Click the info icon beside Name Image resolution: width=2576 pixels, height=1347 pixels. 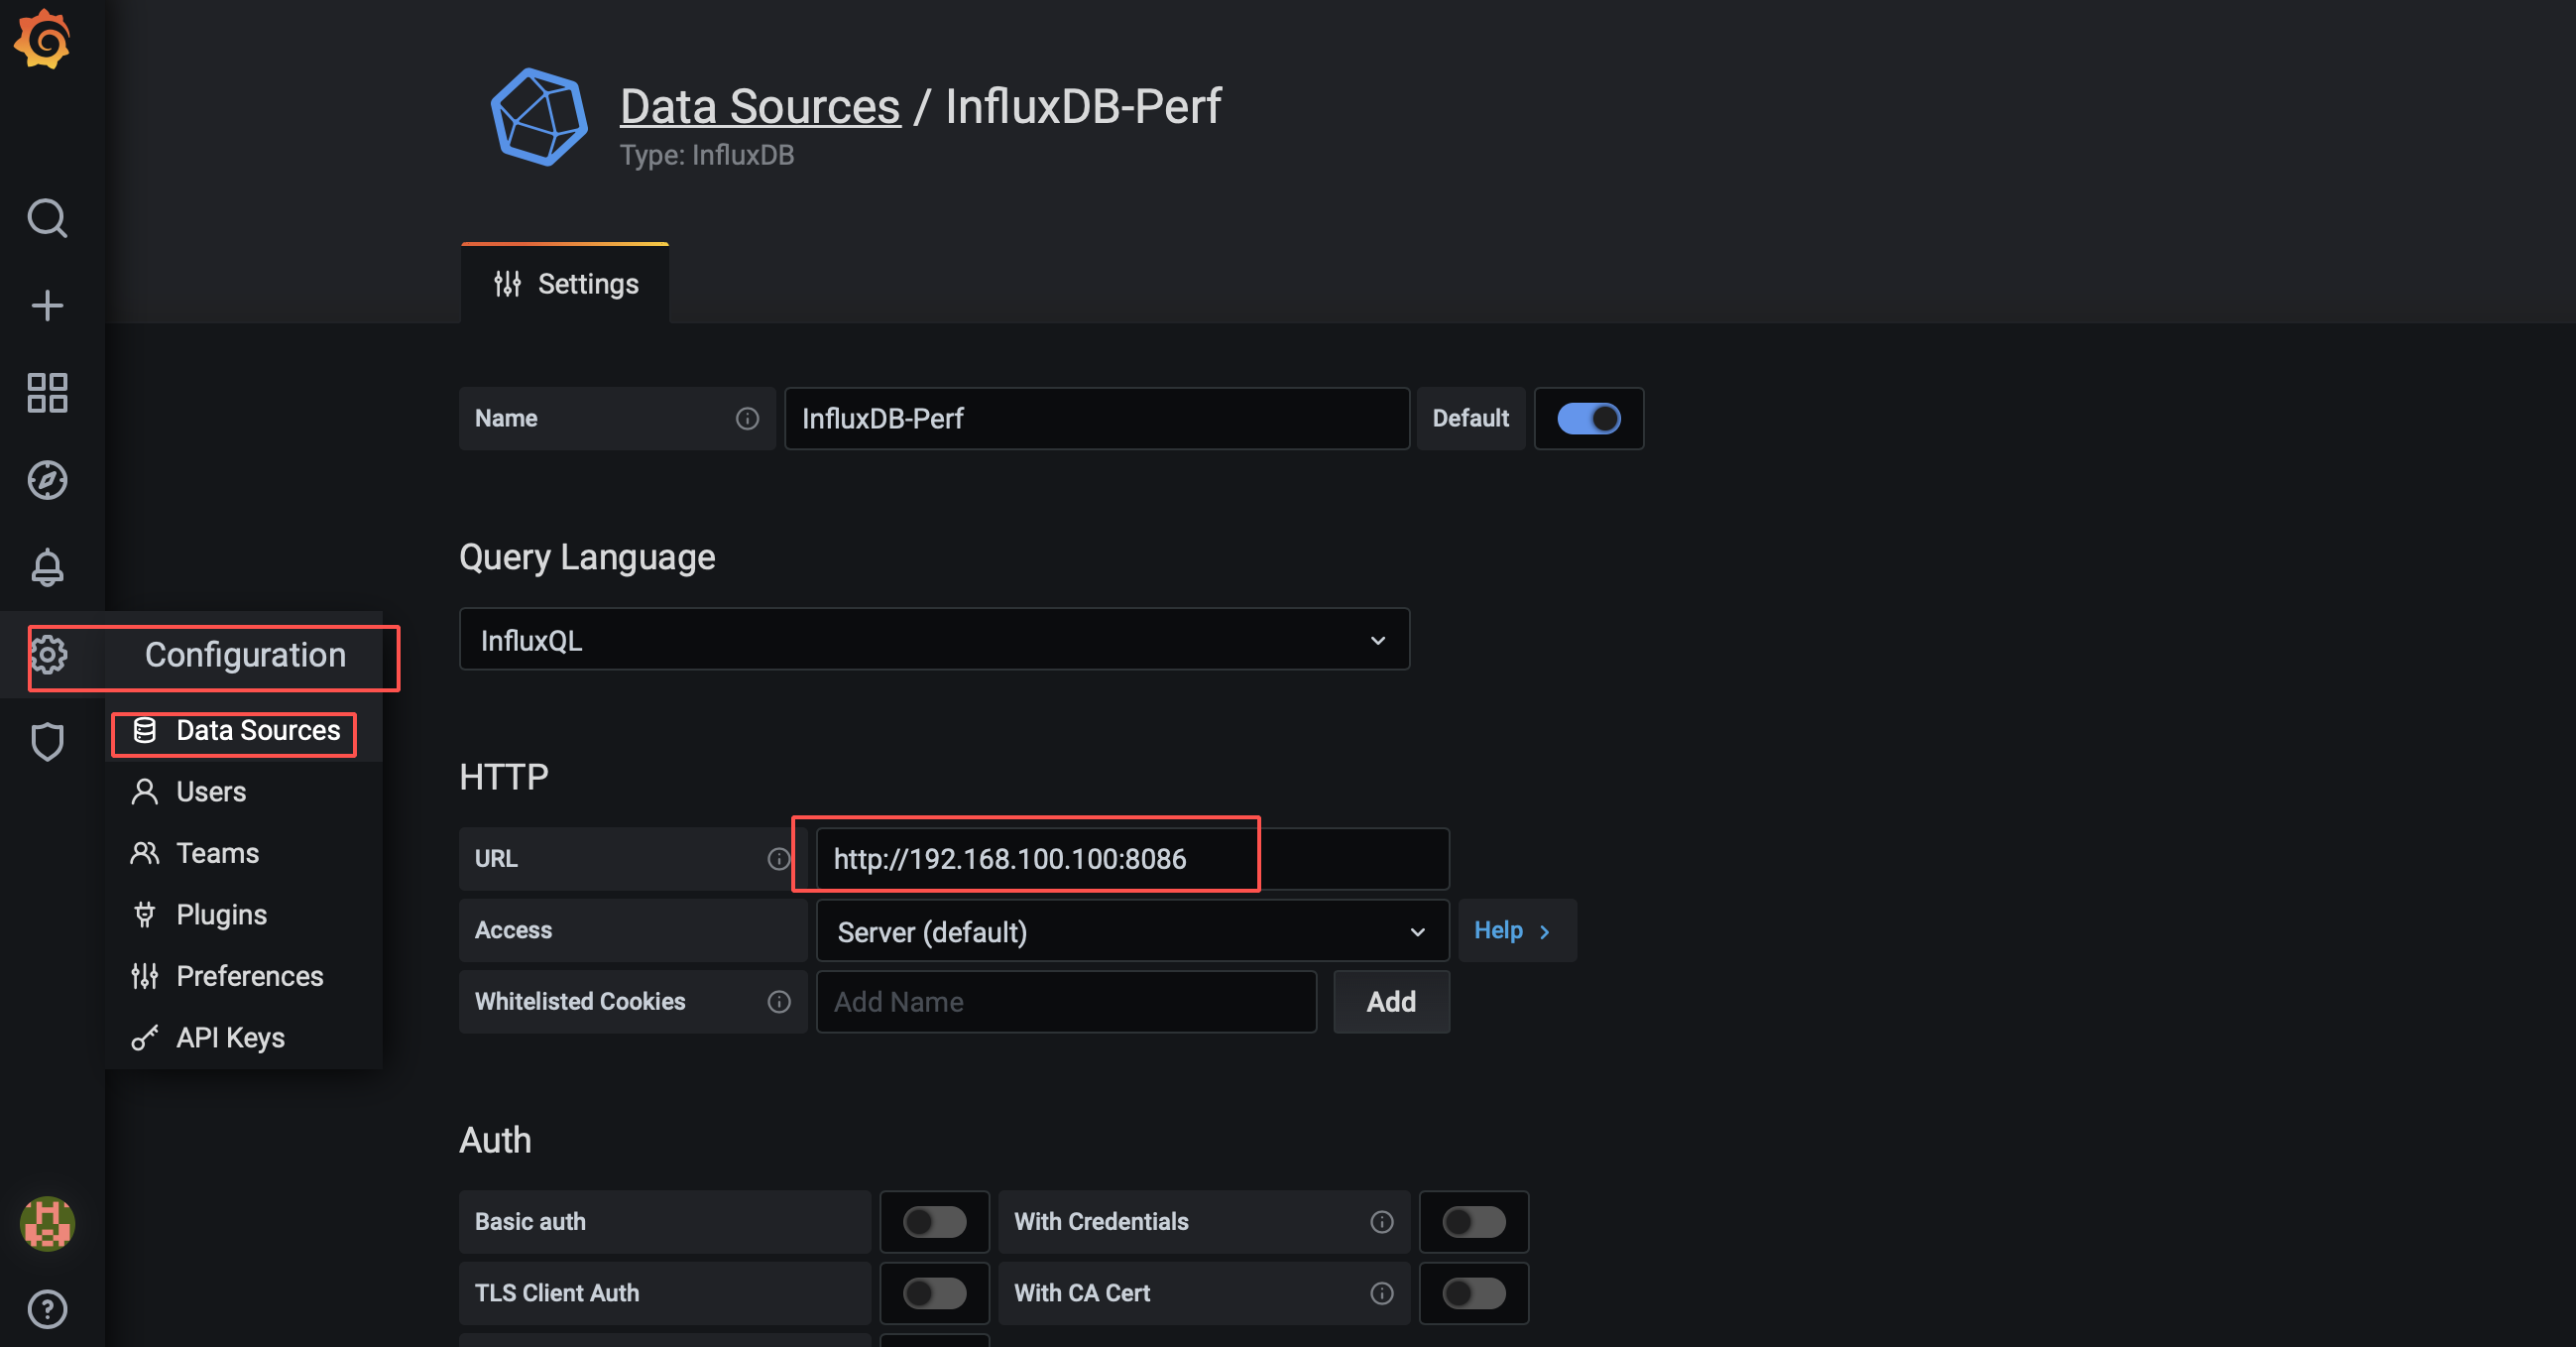coord(747,419)
